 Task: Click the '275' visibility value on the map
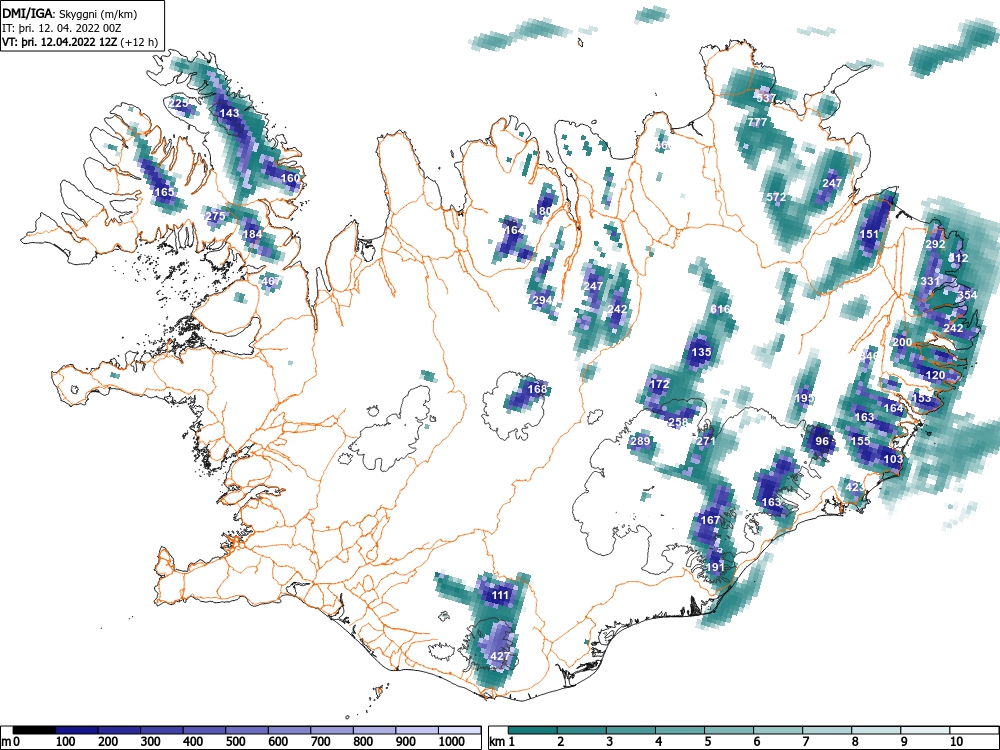click(x=216, y=216)
